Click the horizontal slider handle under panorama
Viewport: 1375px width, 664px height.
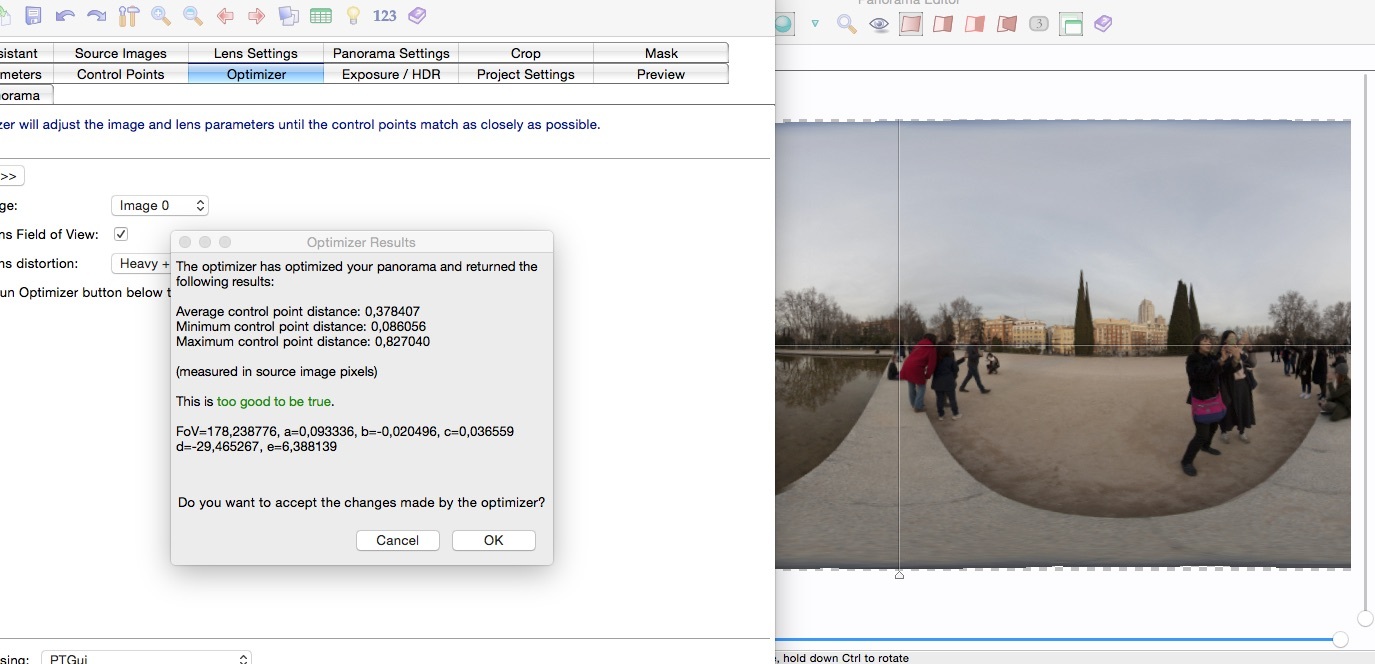coord(1340,639)
